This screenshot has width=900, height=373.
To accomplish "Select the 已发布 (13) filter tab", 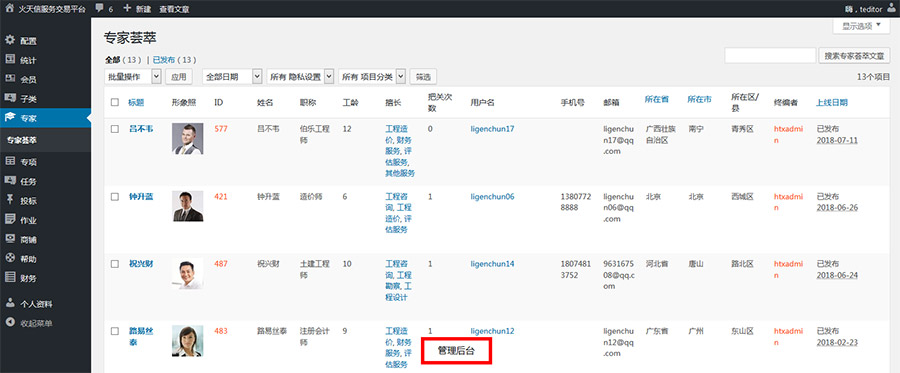I will click(x=174, y=60).
